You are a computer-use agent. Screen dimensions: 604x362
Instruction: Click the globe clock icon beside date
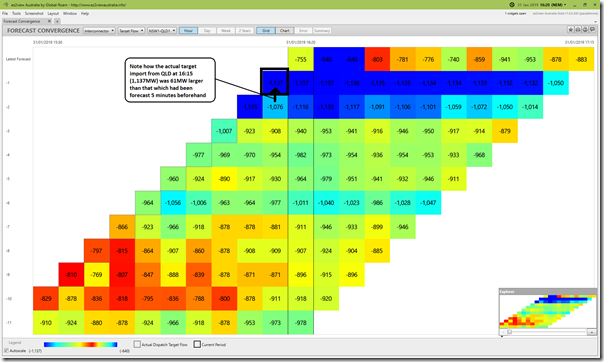point(512,5)
